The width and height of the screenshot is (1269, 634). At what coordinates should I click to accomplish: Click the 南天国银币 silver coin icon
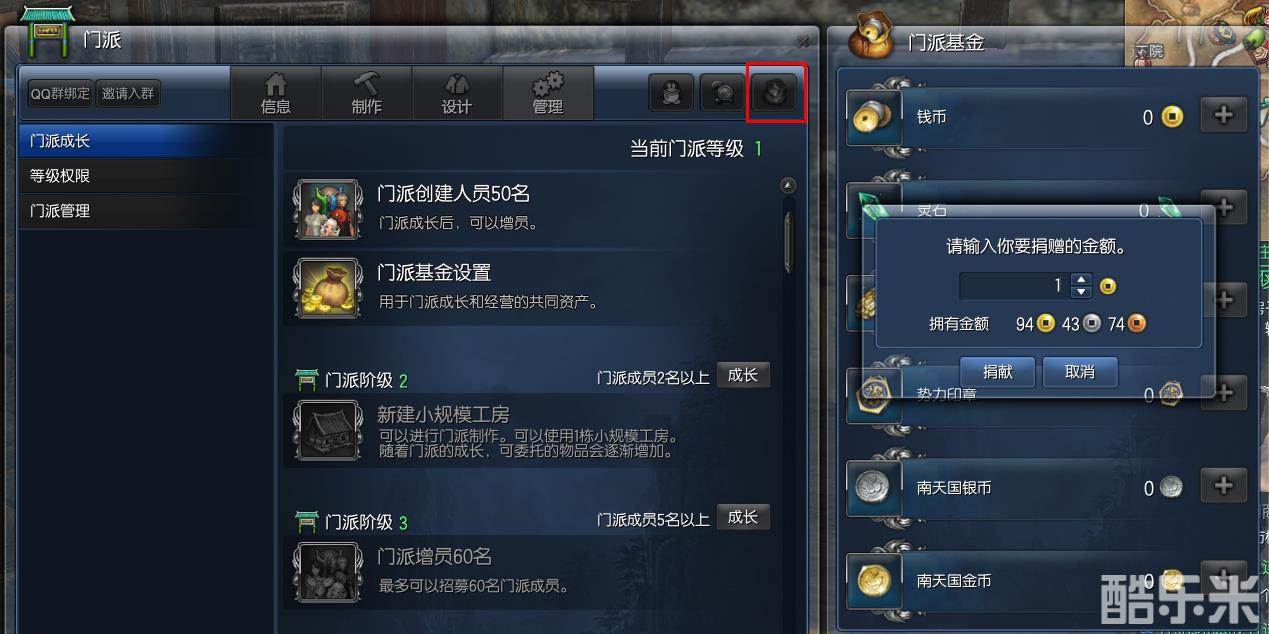pos(874,488)
